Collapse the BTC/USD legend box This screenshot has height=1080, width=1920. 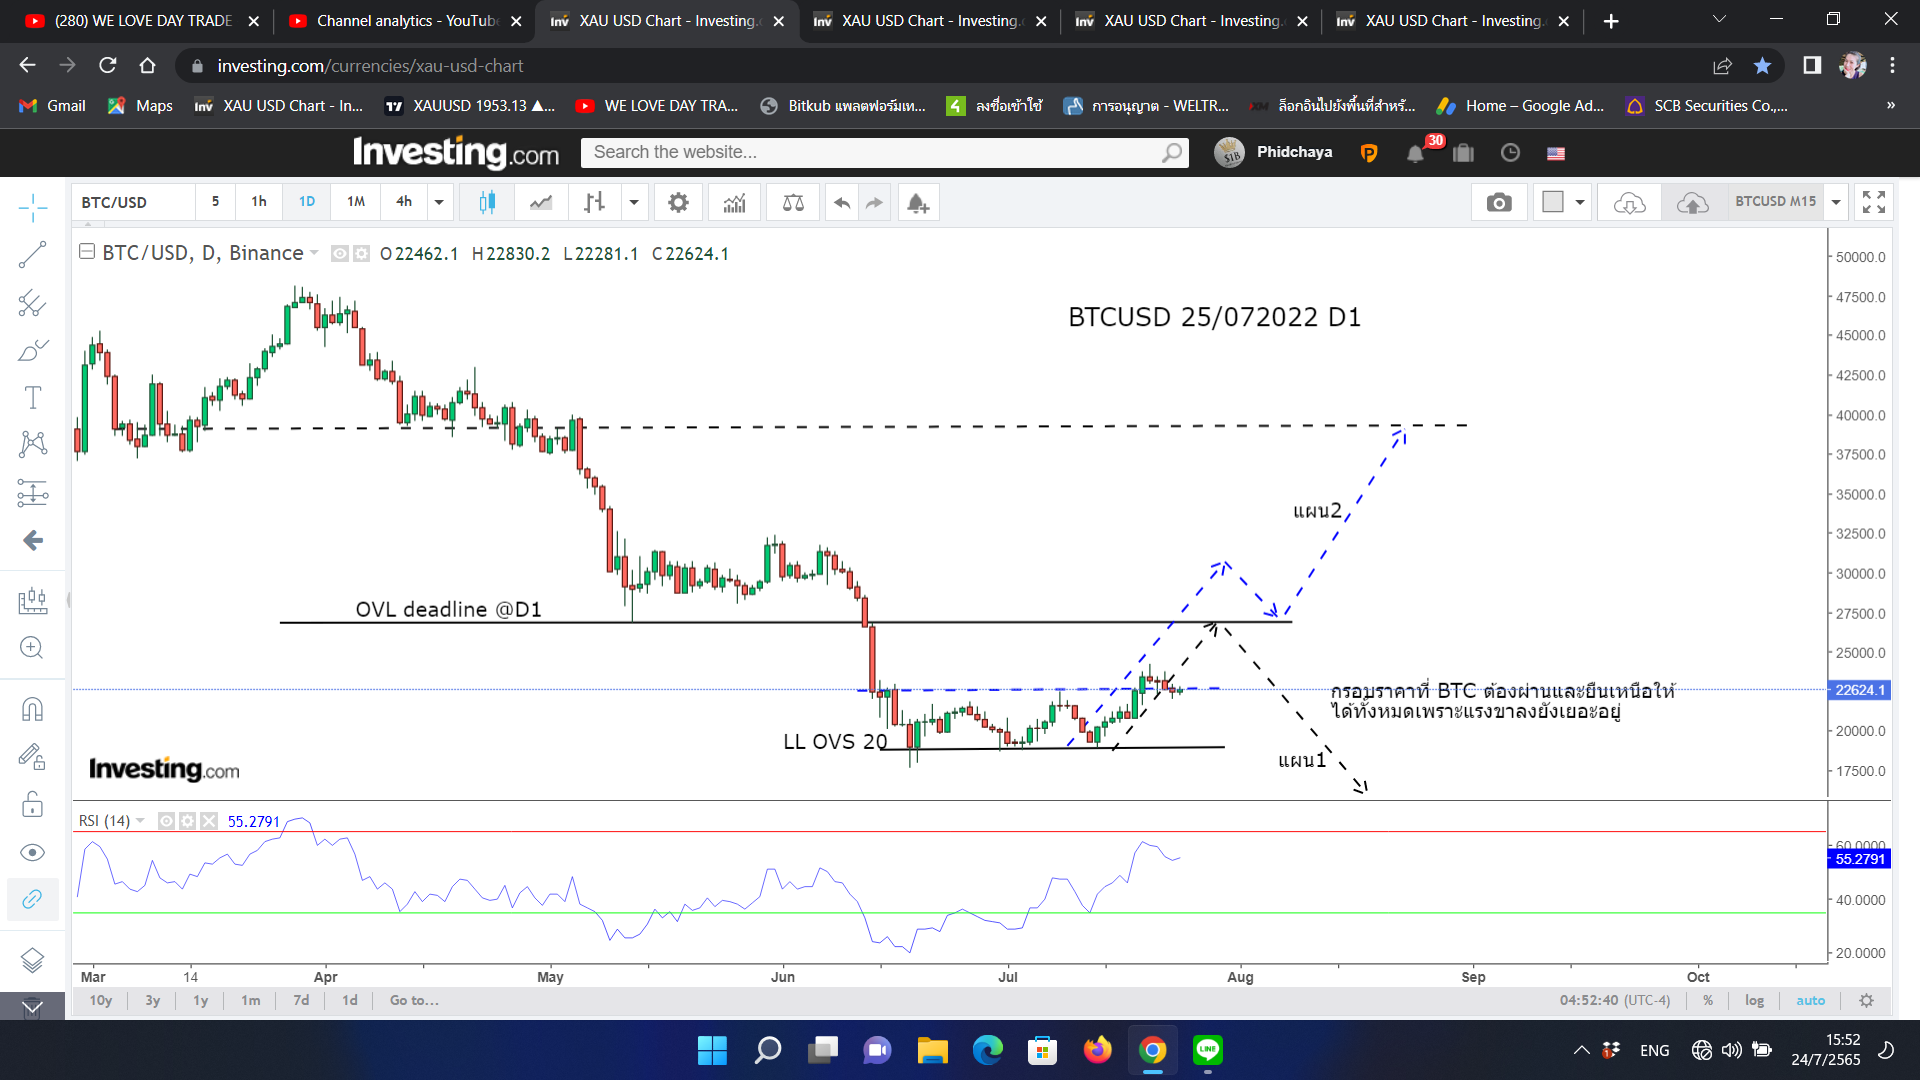[87, 252]
